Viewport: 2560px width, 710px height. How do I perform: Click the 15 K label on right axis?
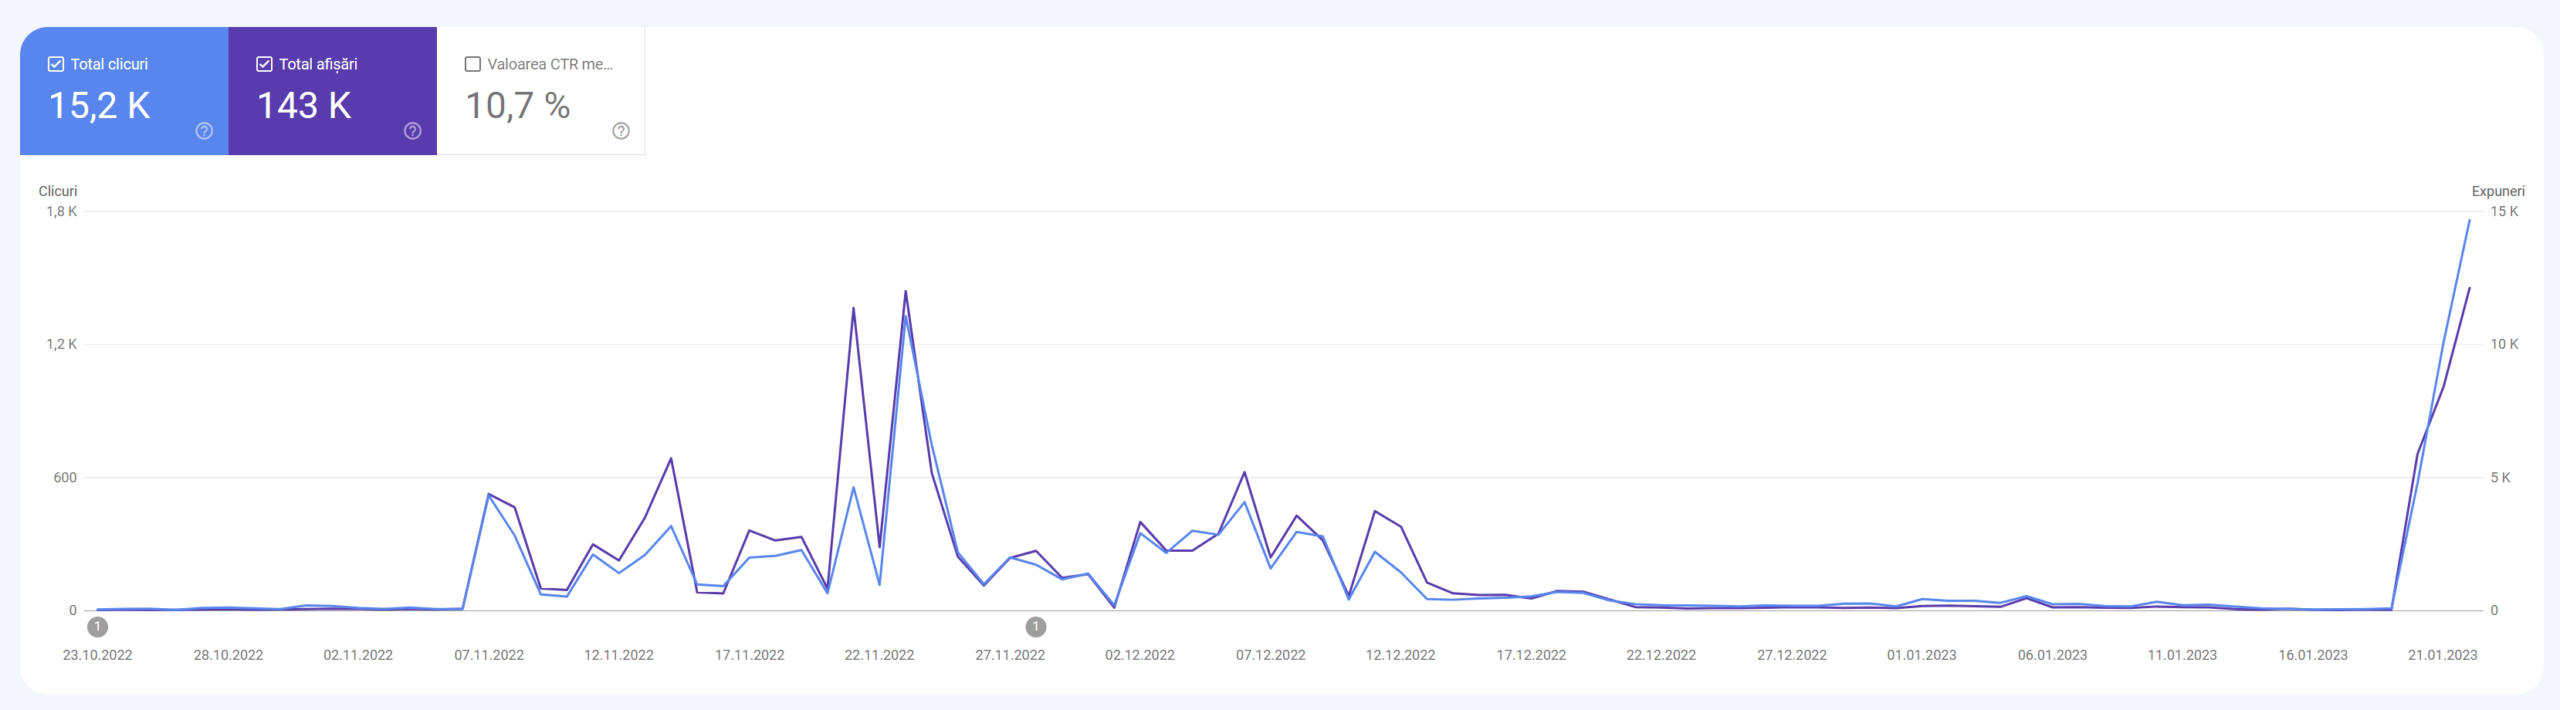(x=2504, y=211)
